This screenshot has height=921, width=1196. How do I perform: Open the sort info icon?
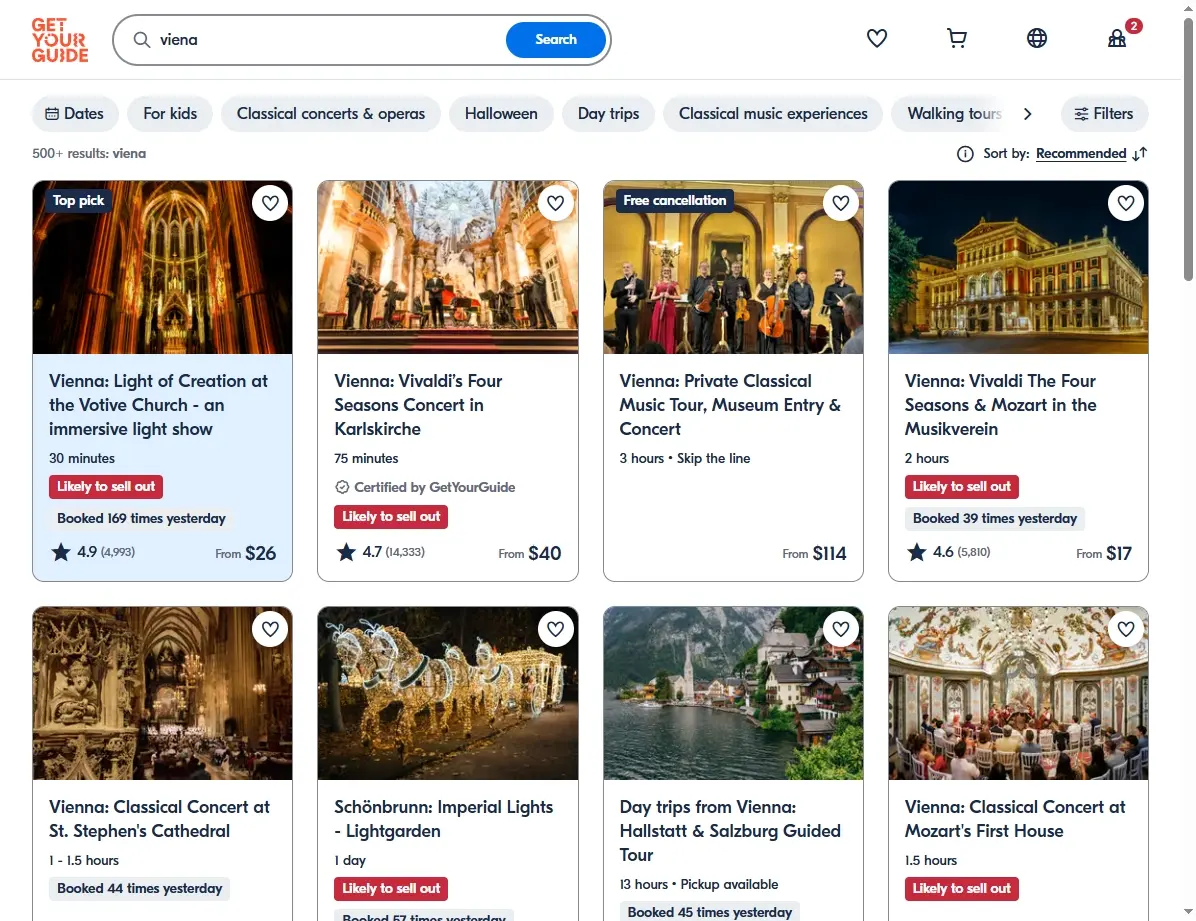[x=965, y=154]
